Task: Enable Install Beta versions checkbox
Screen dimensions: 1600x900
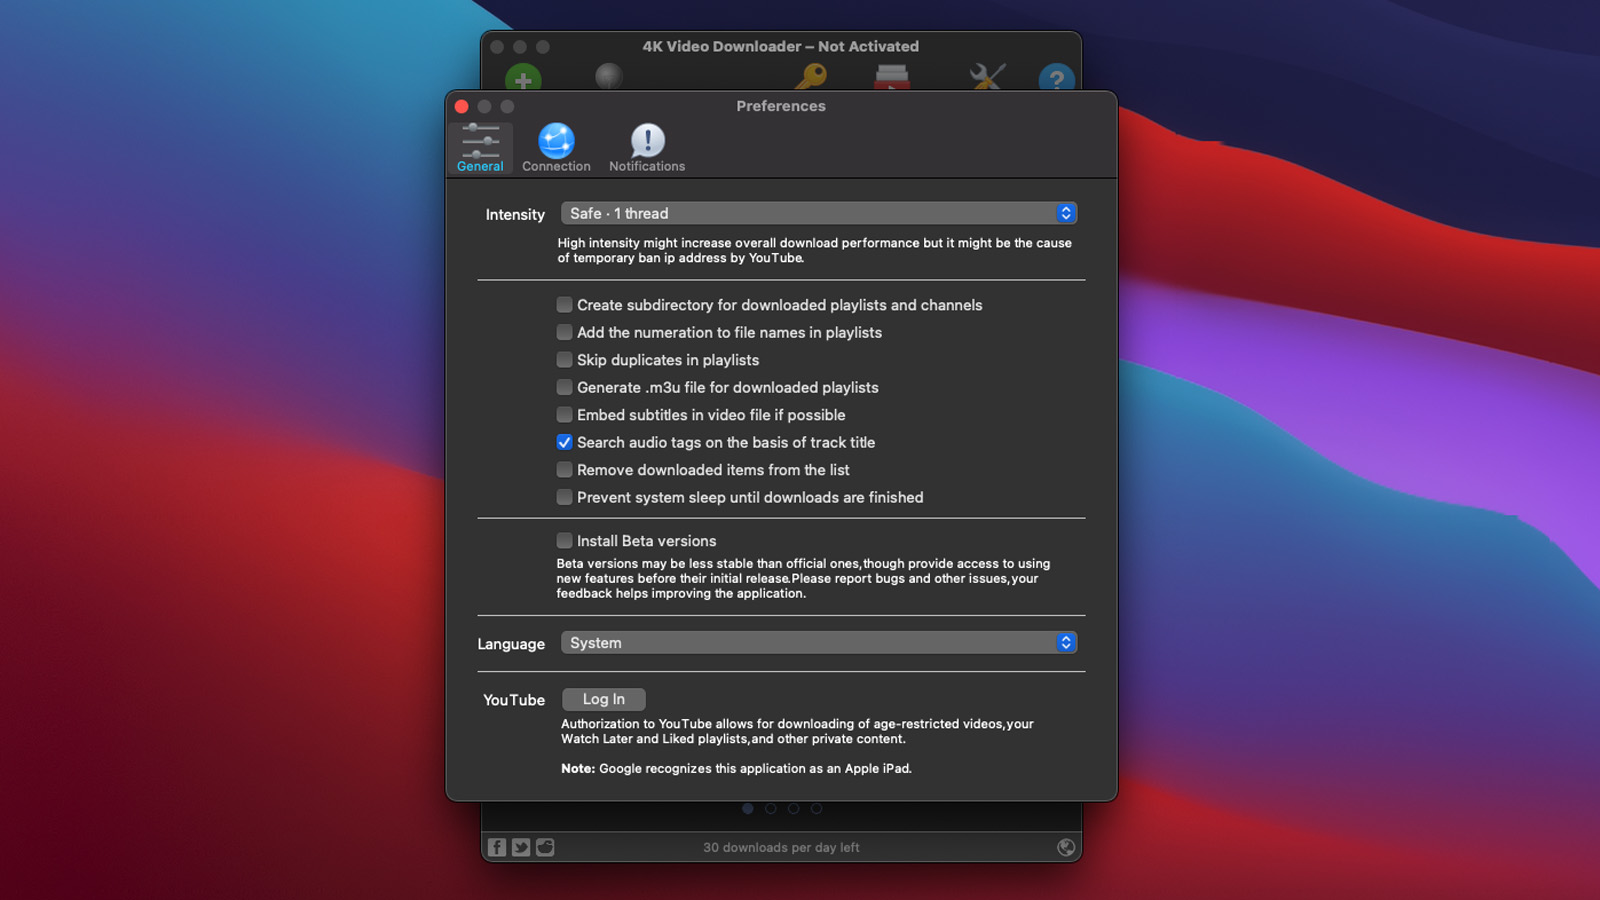Action: click(565, 541)
